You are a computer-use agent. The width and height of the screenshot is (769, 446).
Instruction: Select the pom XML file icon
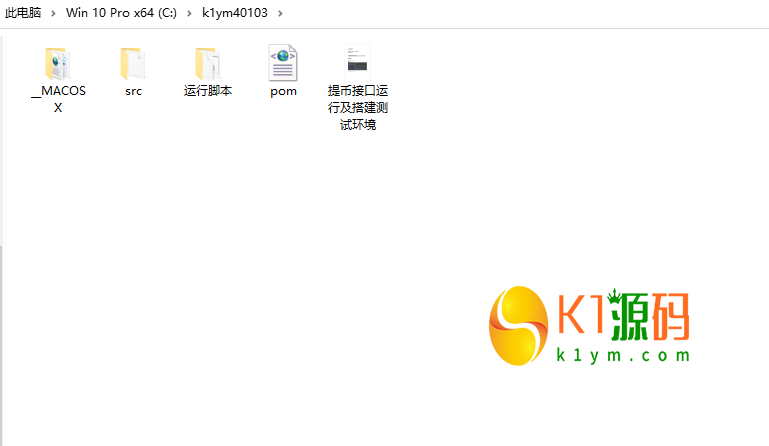(283, 63)
